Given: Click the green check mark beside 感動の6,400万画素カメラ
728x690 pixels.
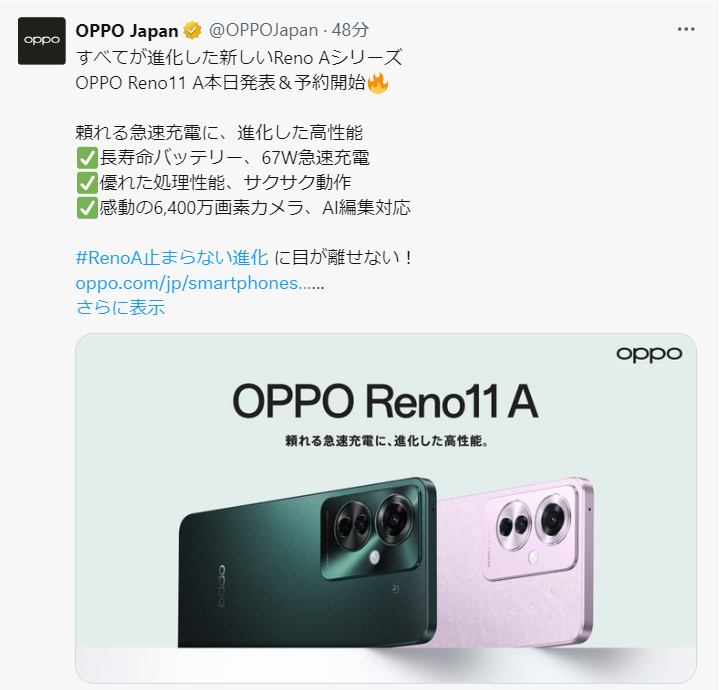Looking at the screenshot, I should point(87,208).
